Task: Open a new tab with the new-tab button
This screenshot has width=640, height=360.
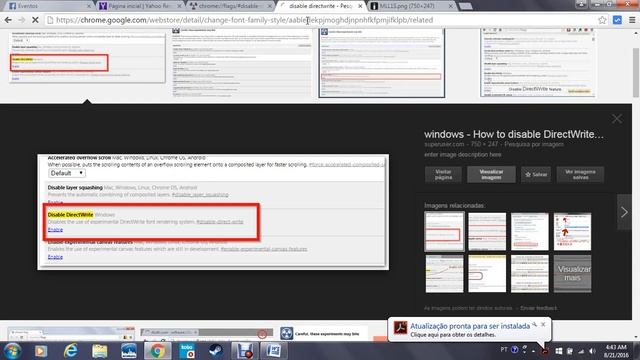Action: 465,6
